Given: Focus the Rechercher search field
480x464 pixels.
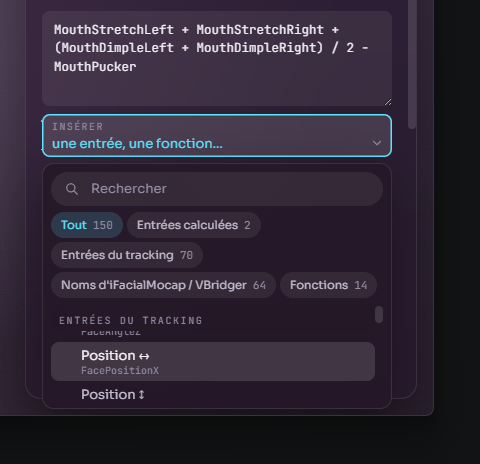Looking at the screenshot, I should tap(217, 189).
